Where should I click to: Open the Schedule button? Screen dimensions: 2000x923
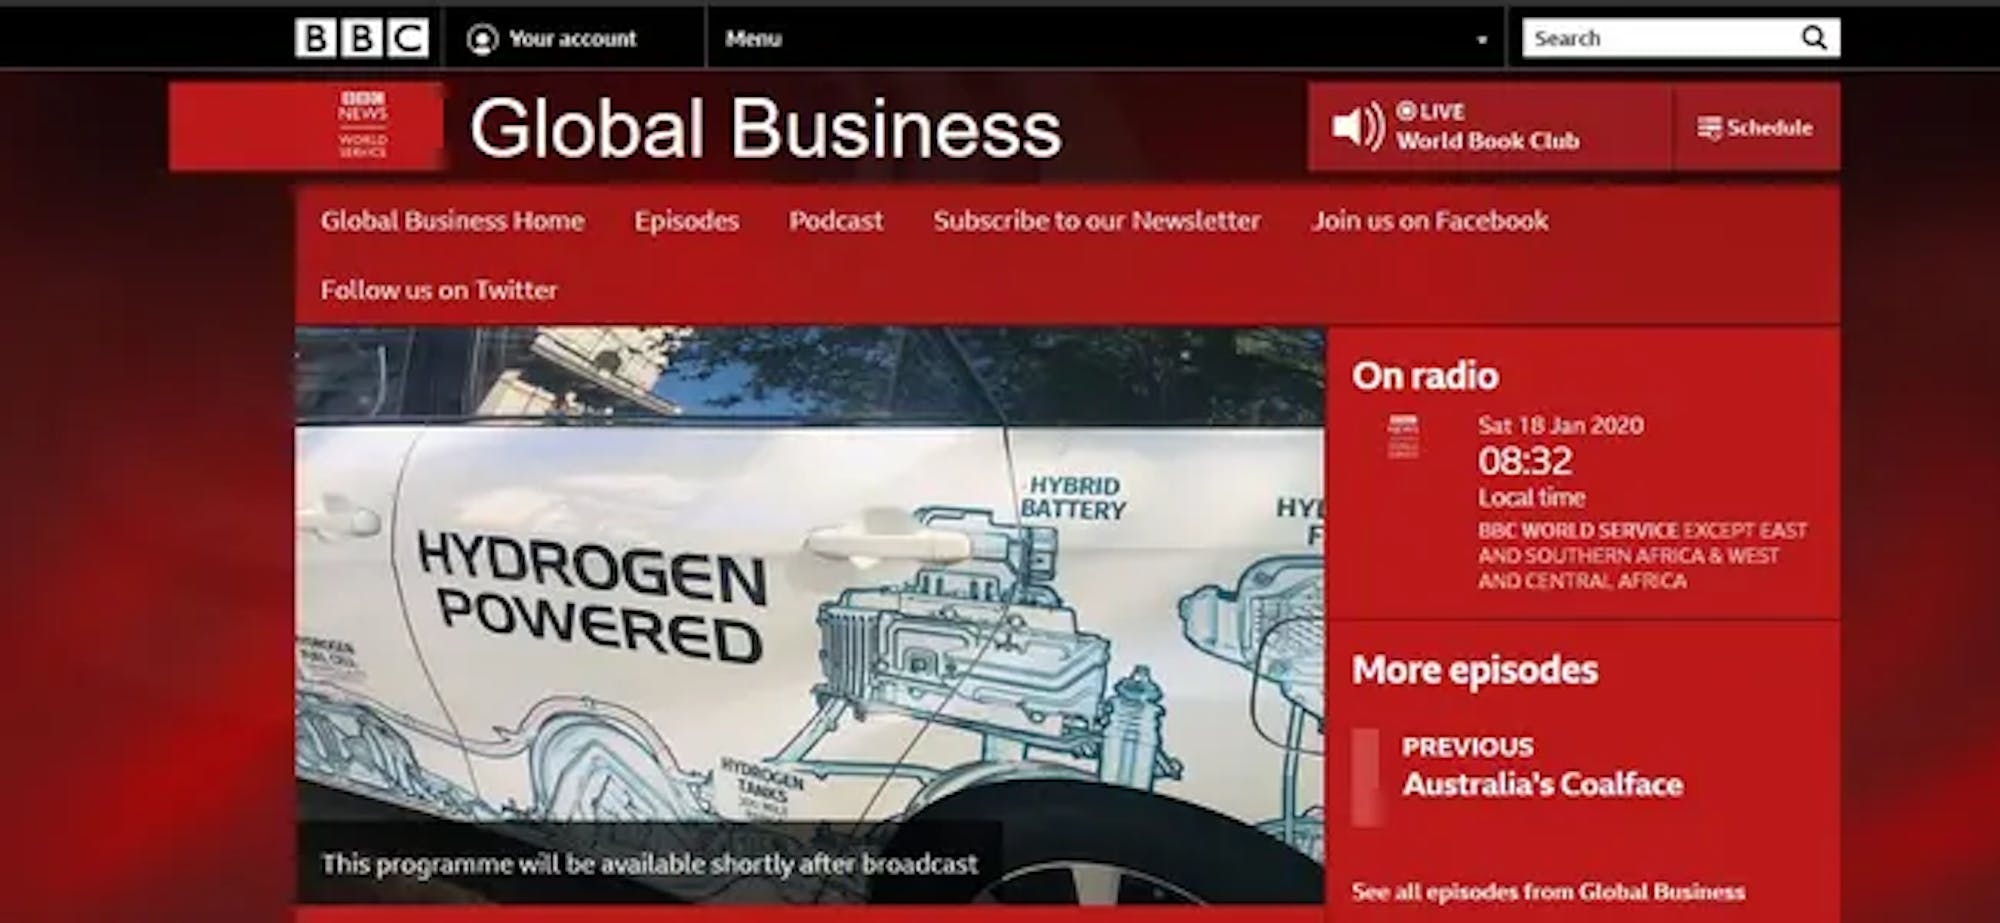pyautogui.click(x=1756, y=127)
